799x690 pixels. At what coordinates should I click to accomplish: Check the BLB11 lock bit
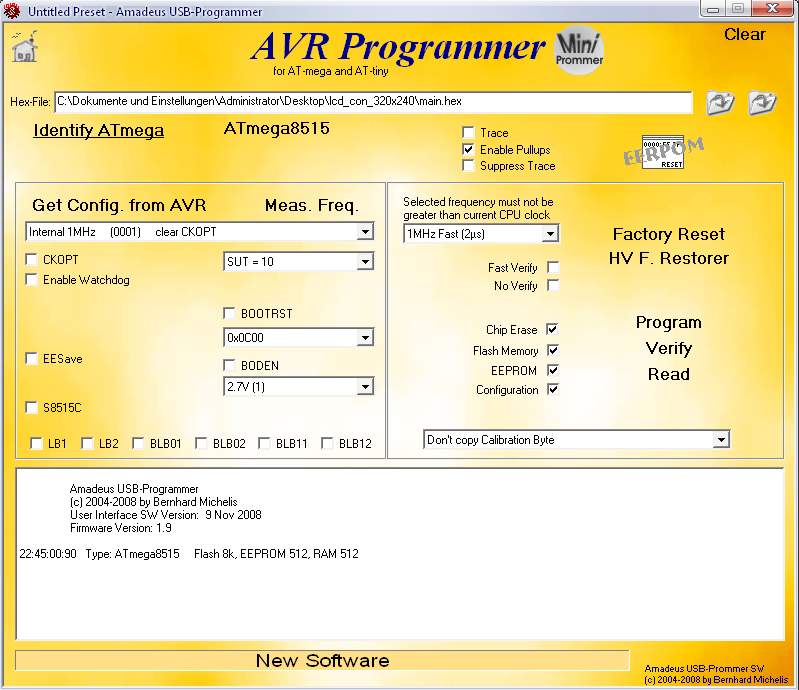264,443
